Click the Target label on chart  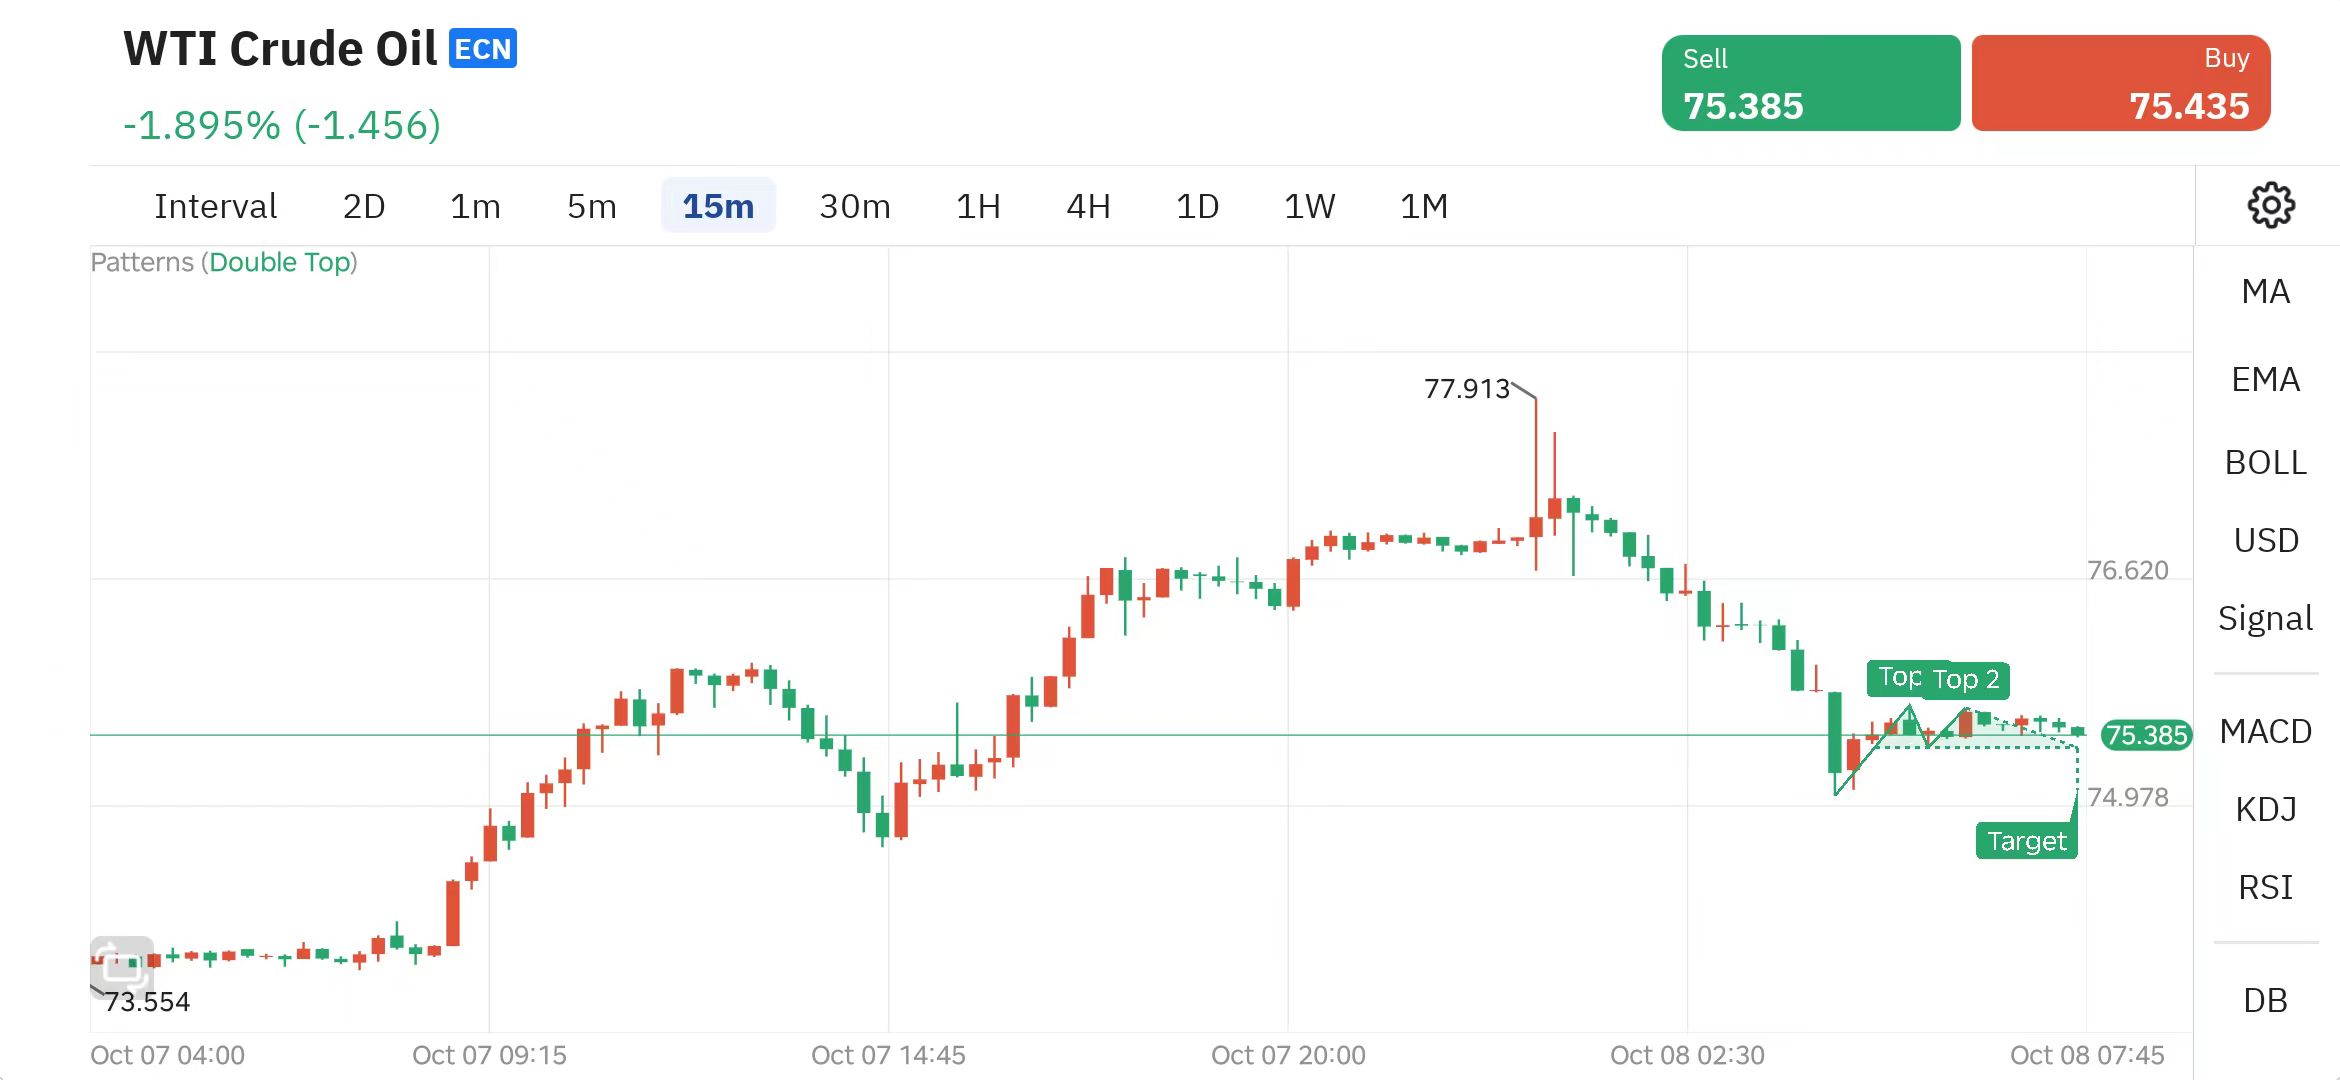tap(2026, 841)
